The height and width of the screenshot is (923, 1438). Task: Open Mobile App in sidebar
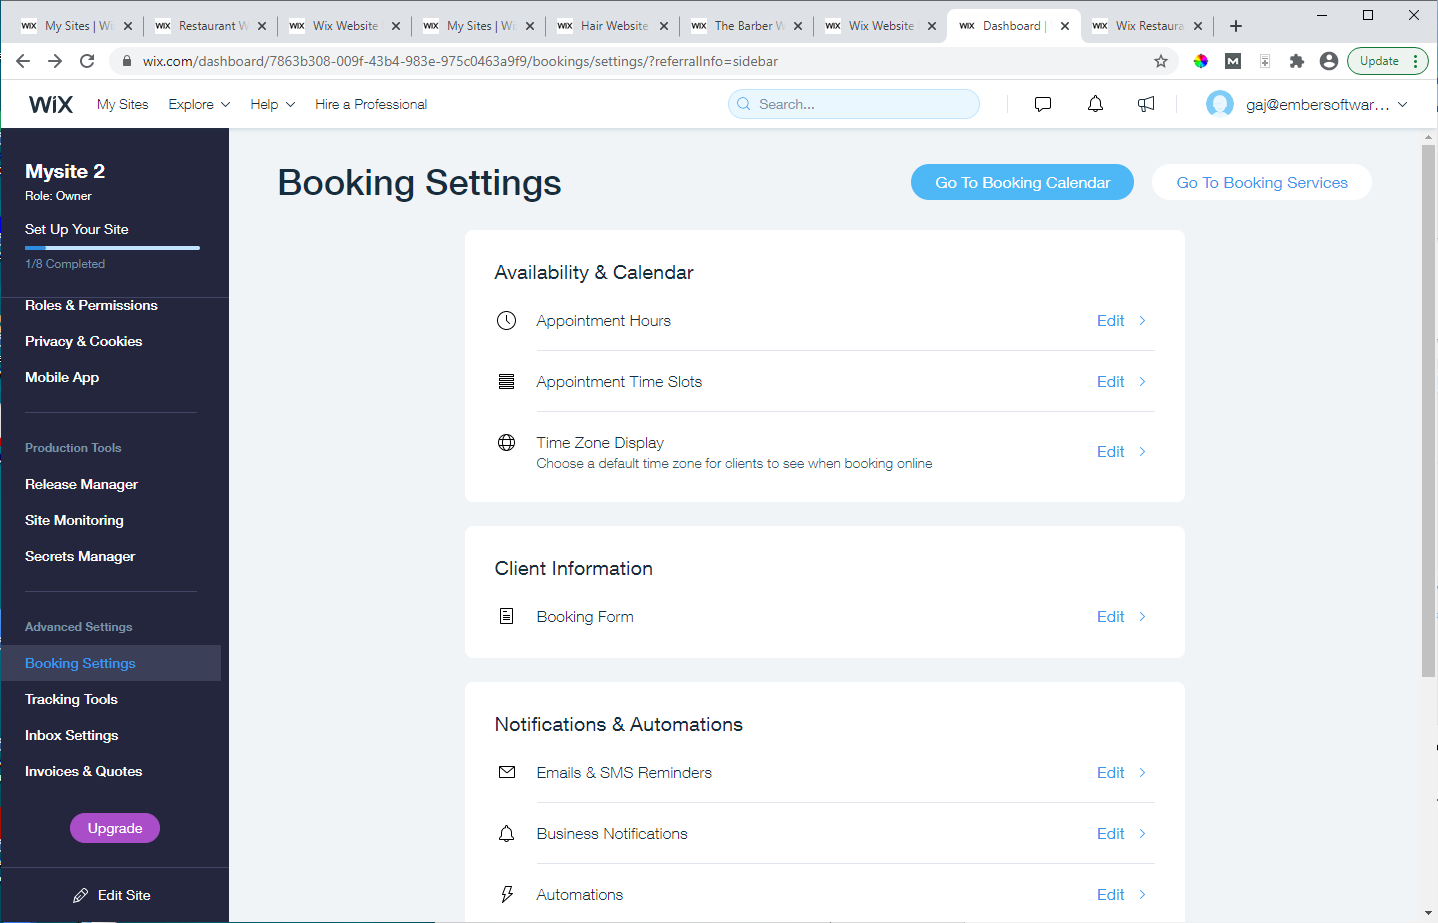62,377
